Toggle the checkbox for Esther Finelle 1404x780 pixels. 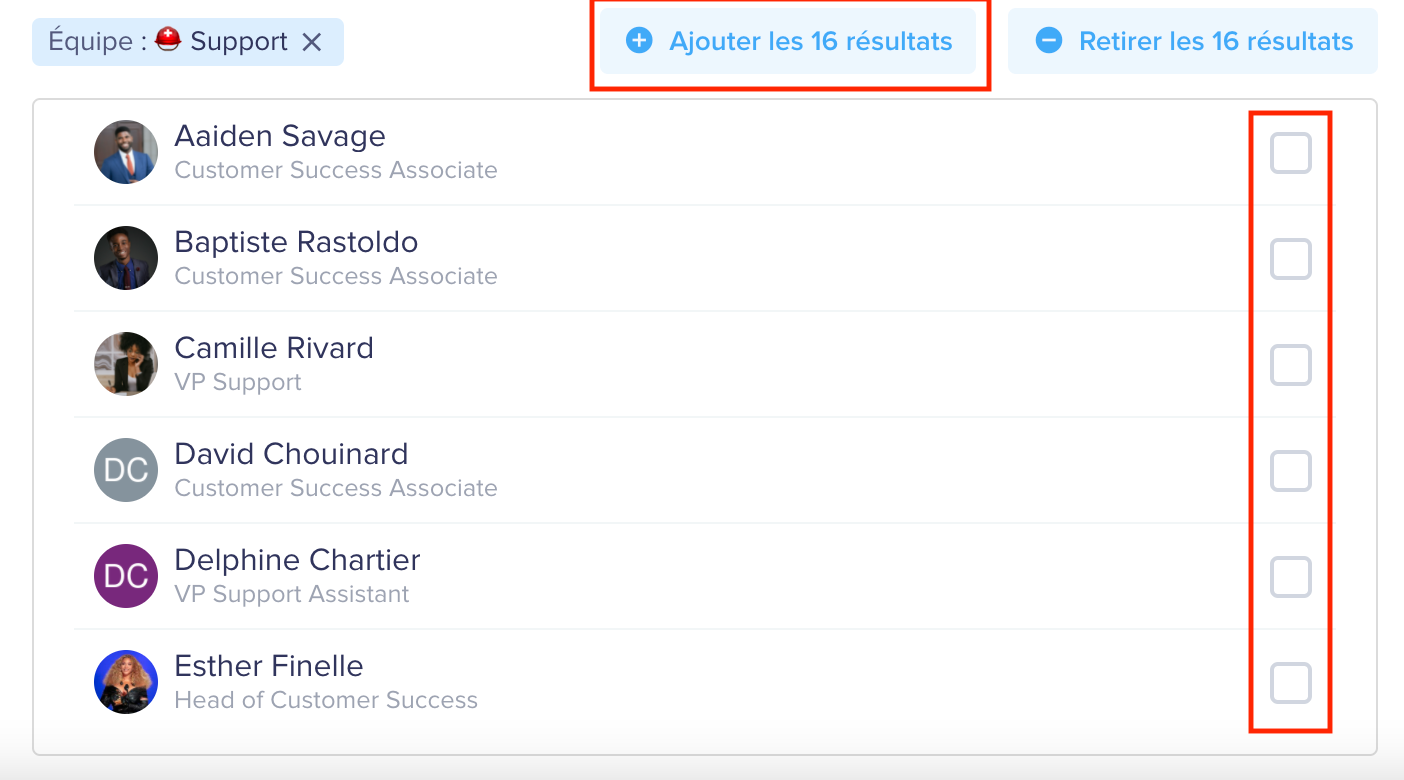1290,684
